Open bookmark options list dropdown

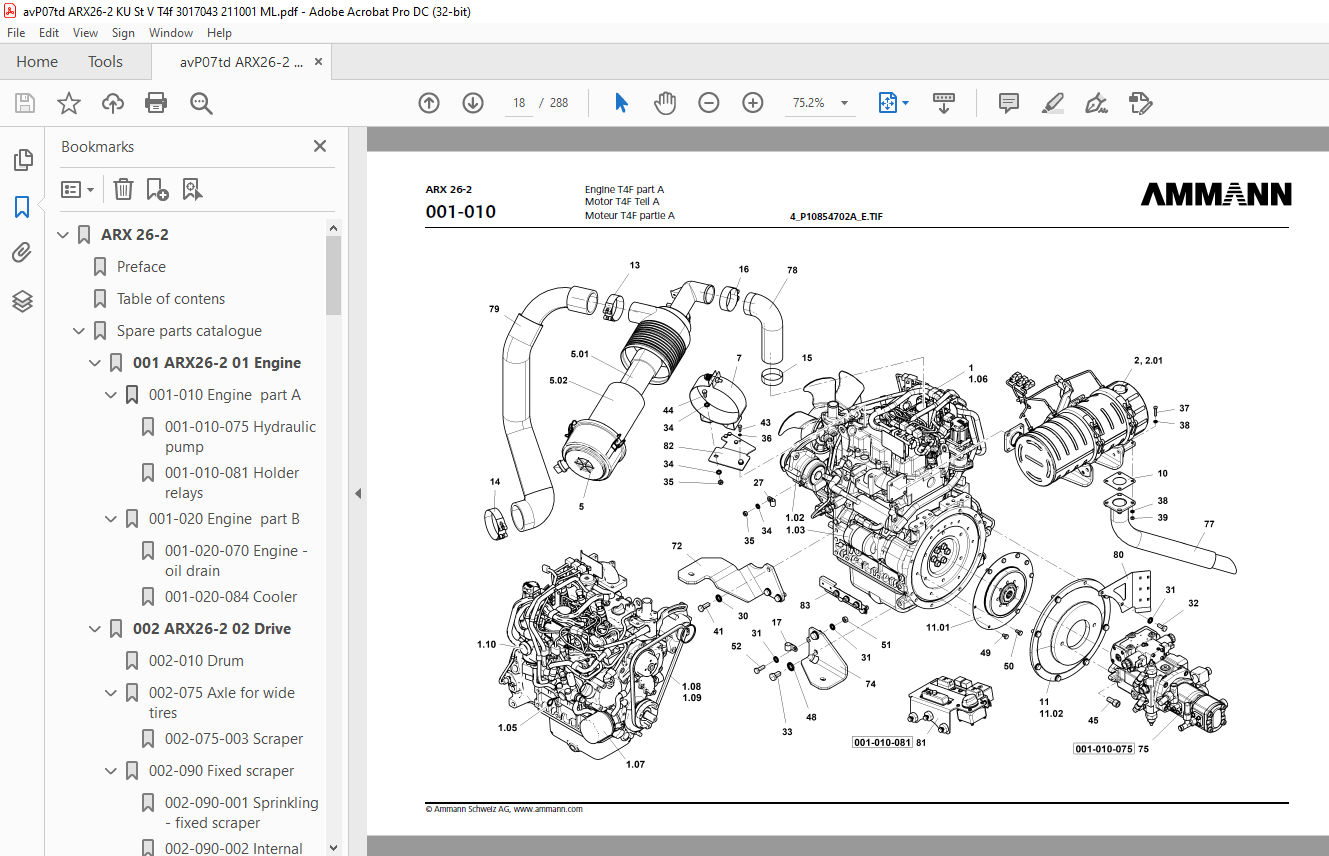pyautogui.click(x=77, y=189)
